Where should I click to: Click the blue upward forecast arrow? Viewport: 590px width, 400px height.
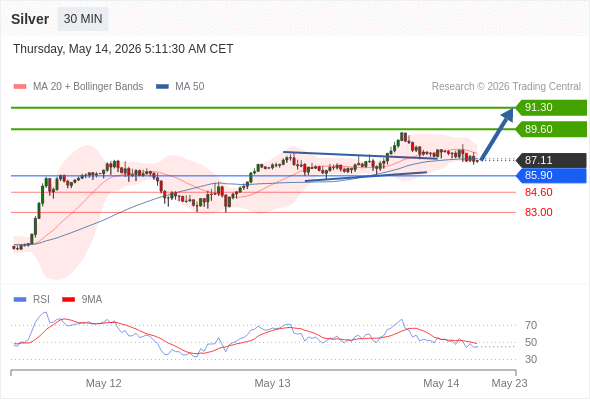tap(497, 135)
